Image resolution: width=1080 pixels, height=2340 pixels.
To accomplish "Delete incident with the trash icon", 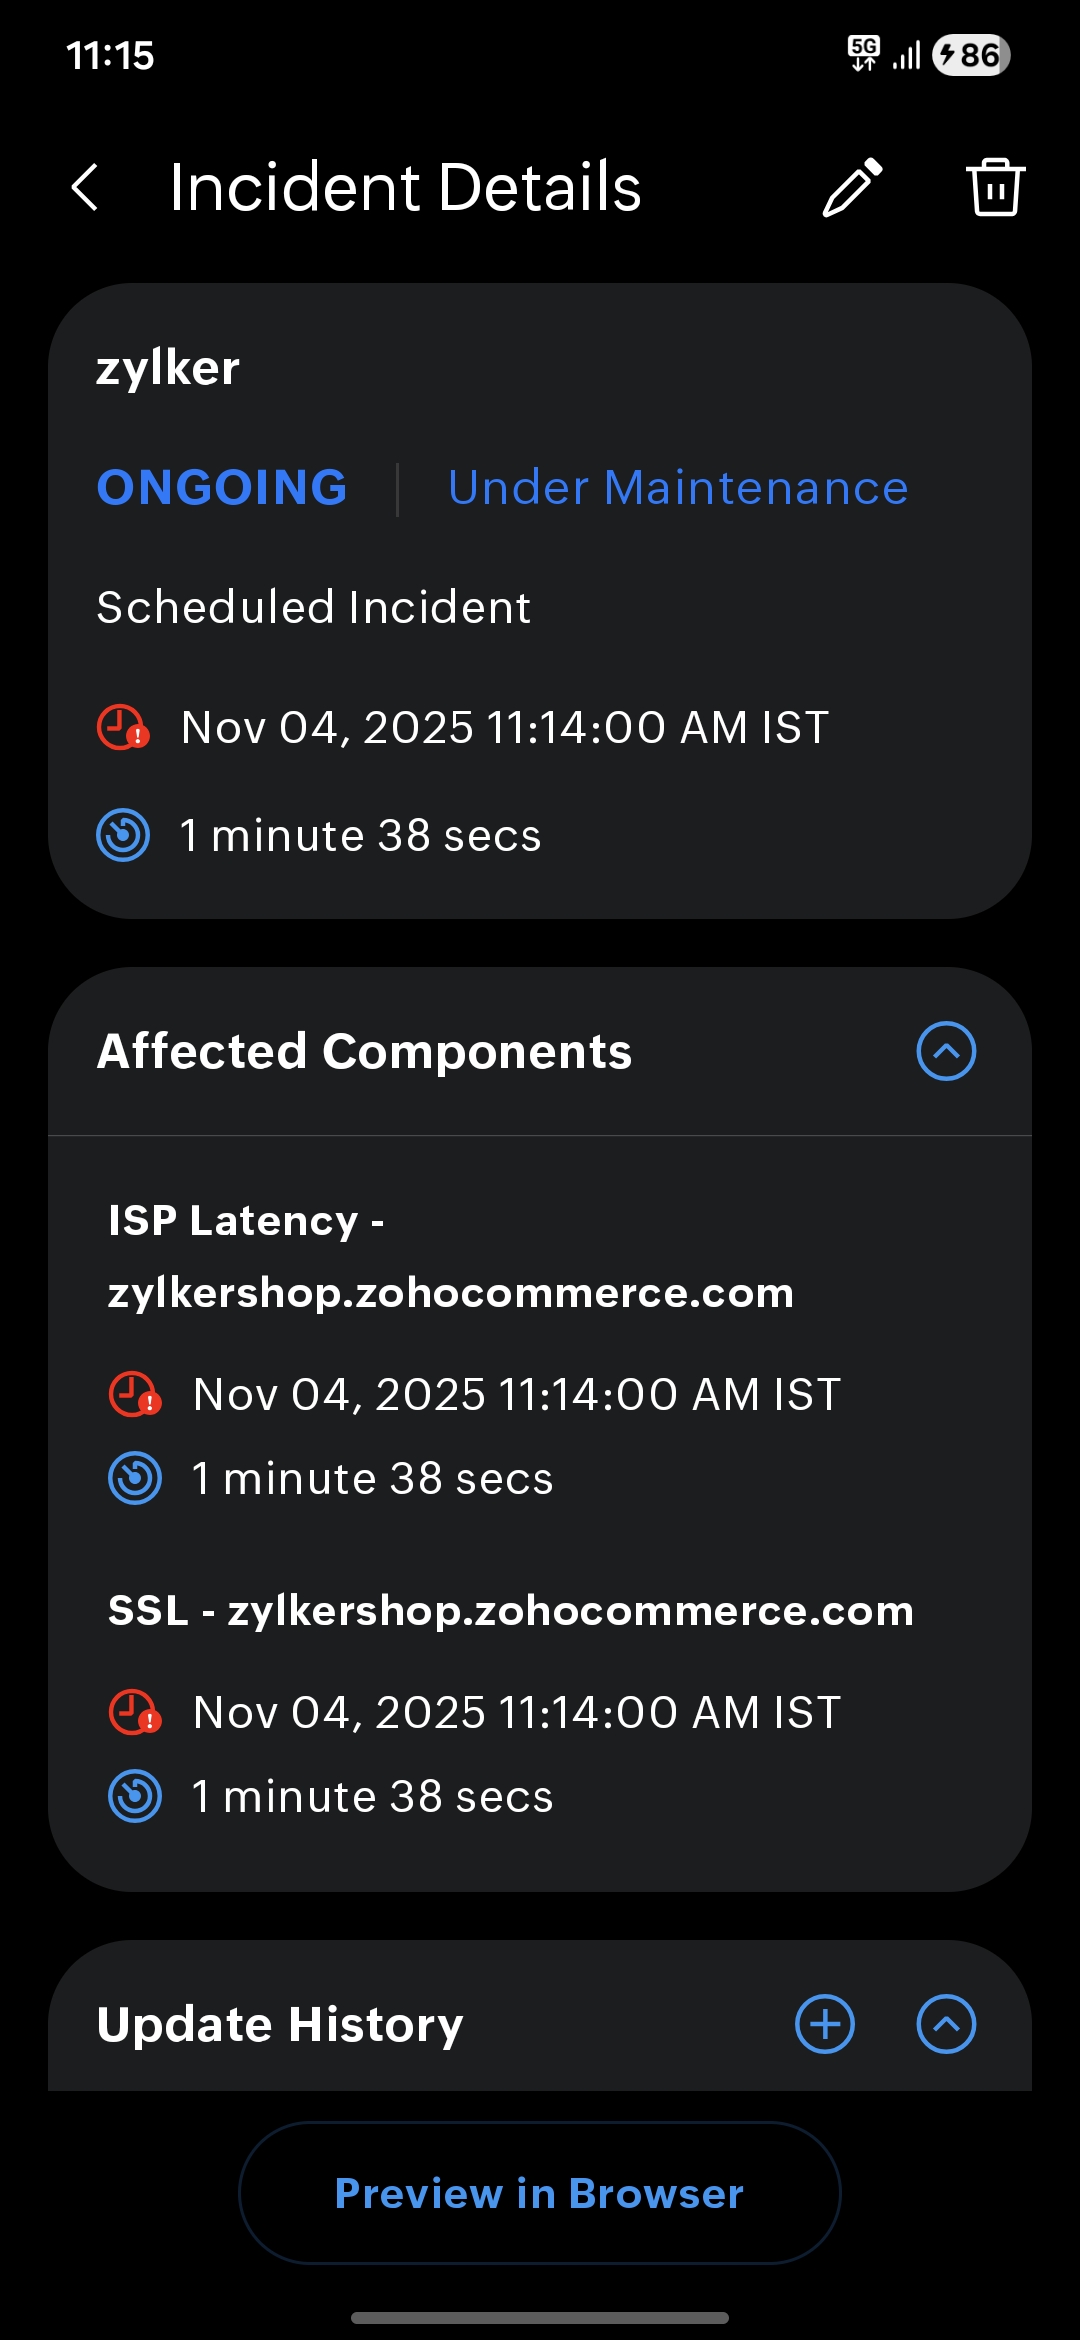I will click(995, 187).
